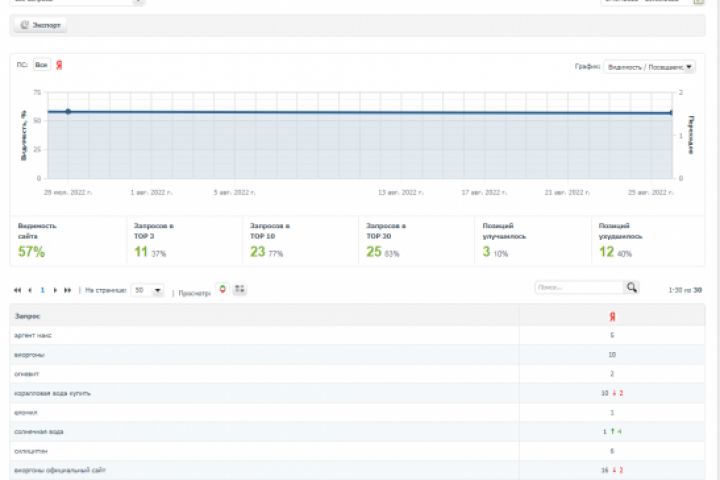This screenshot has width=720, height=480.
Task: Select page number 1 in the pagination
Action: click(42, 290)
